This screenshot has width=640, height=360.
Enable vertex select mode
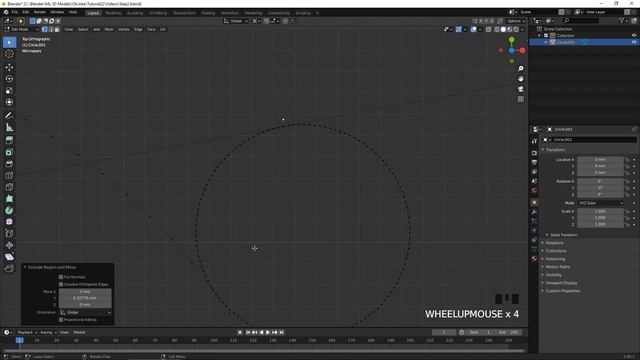click(44, 29)
